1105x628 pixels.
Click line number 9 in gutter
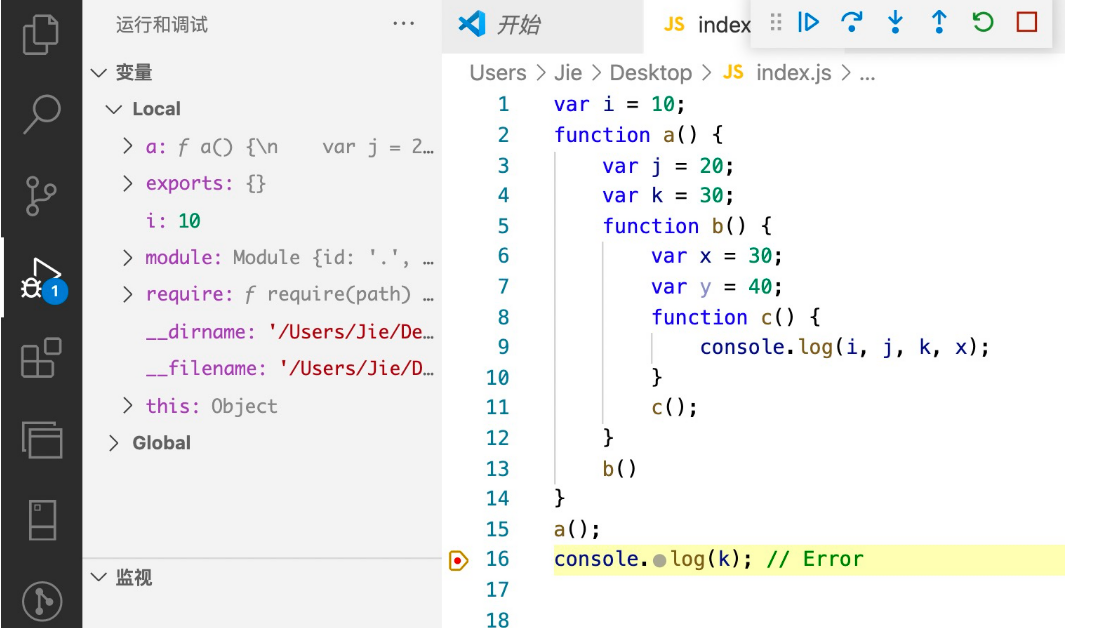click(x=503, y=347)
